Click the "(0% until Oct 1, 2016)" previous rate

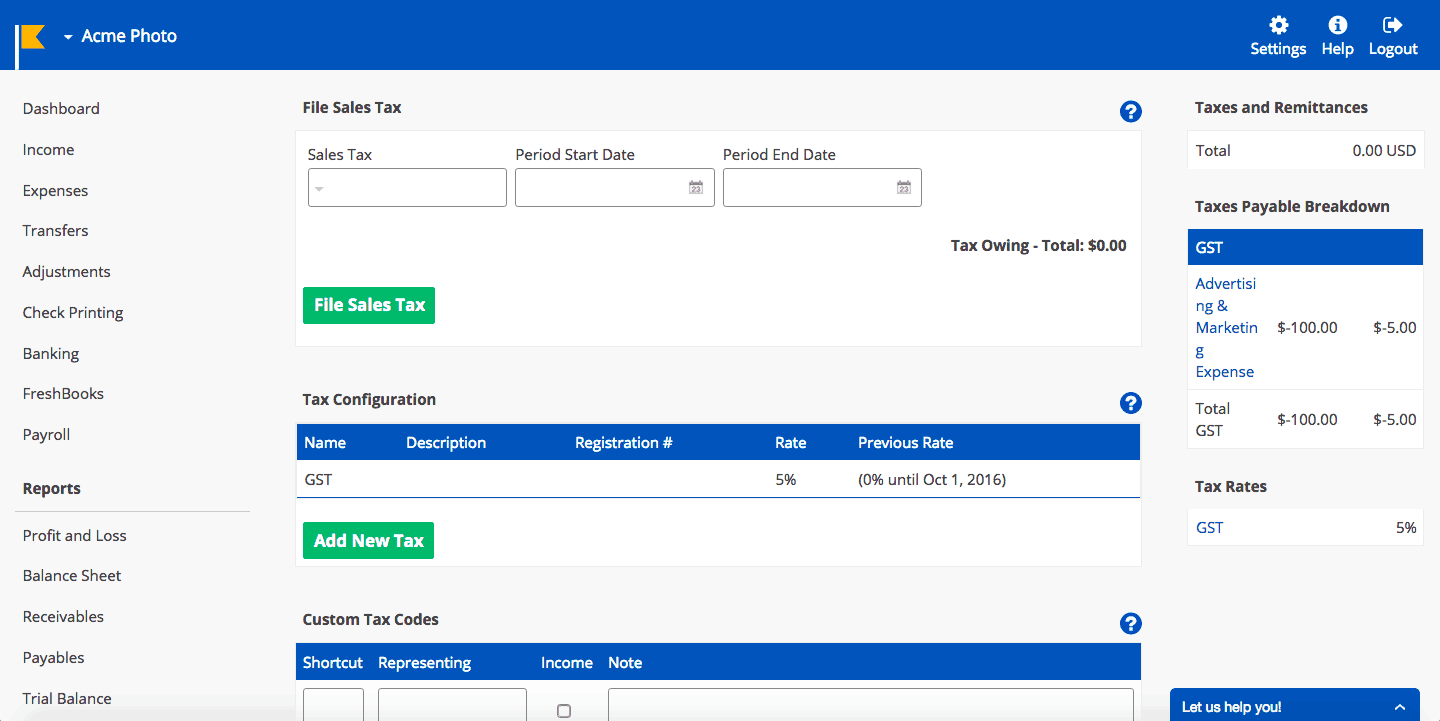pos(932,480)
